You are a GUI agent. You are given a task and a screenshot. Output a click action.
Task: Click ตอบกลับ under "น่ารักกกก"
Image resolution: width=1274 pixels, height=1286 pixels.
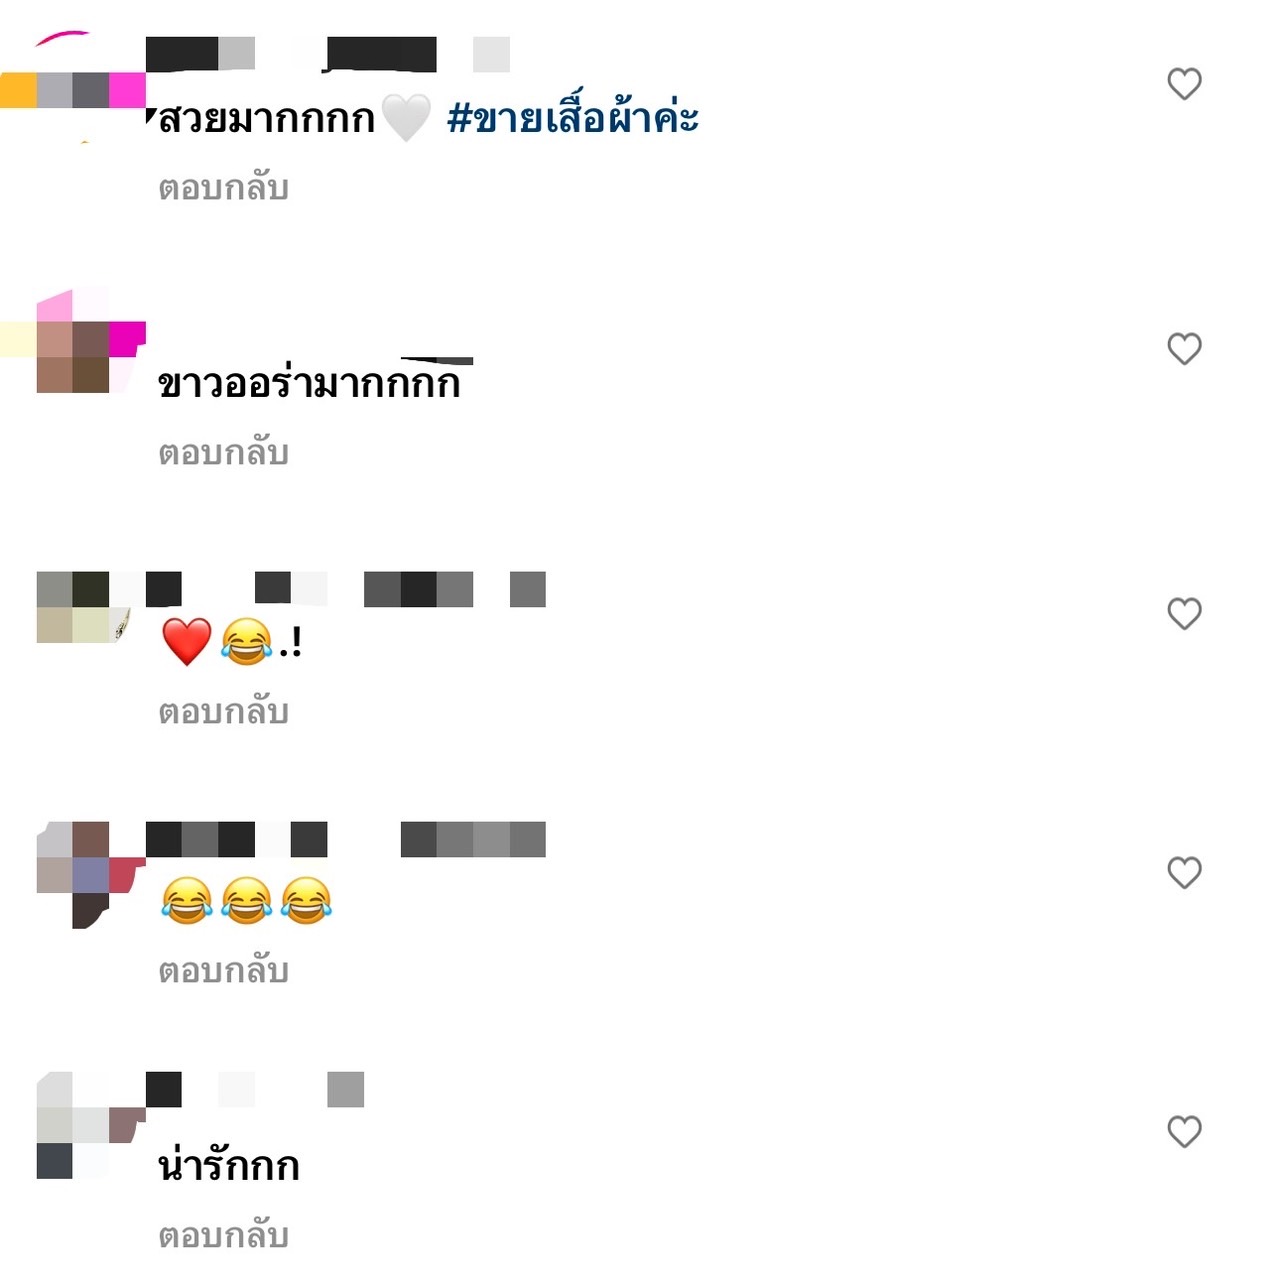[223, 1236]
